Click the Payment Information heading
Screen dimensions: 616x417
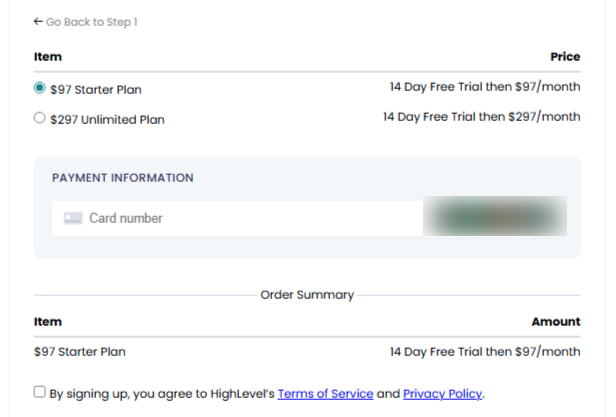point(123,178)
